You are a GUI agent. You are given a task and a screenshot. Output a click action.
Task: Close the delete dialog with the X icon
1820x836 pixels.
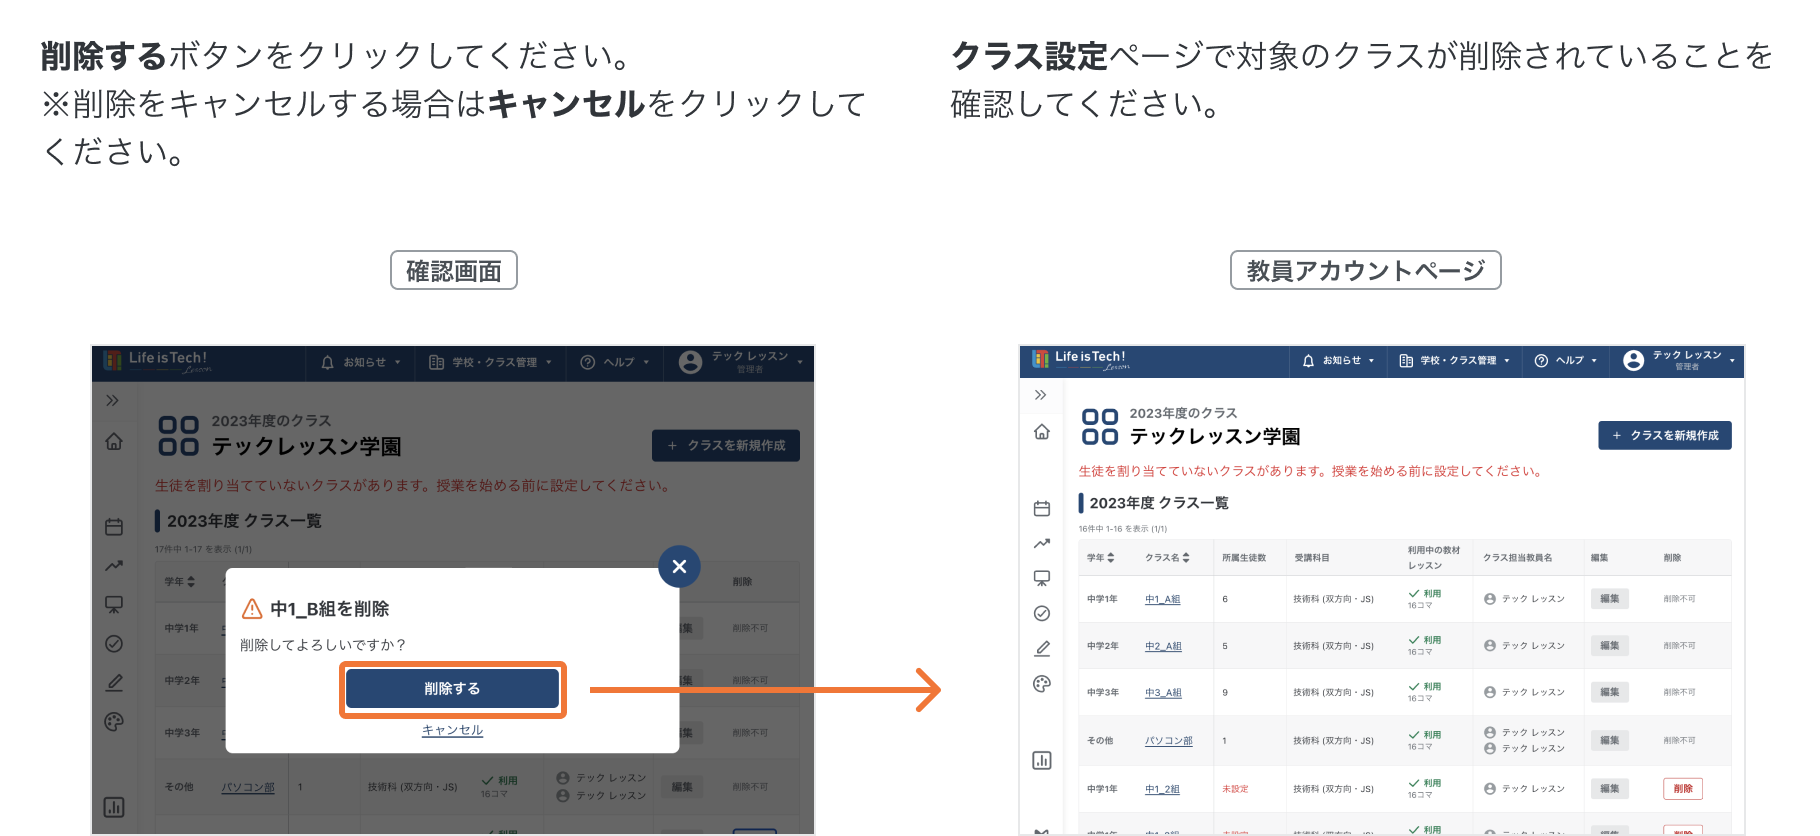tap(679, 566)
